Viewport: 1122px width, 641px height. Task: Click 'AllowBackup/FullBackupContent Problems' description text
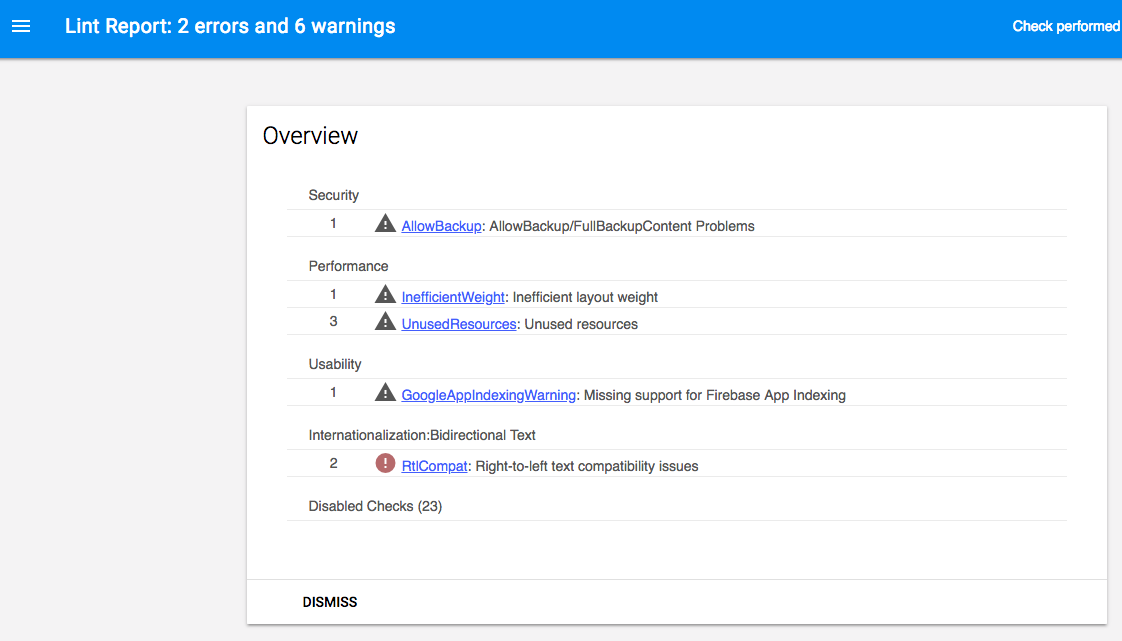tap(622, 226)
